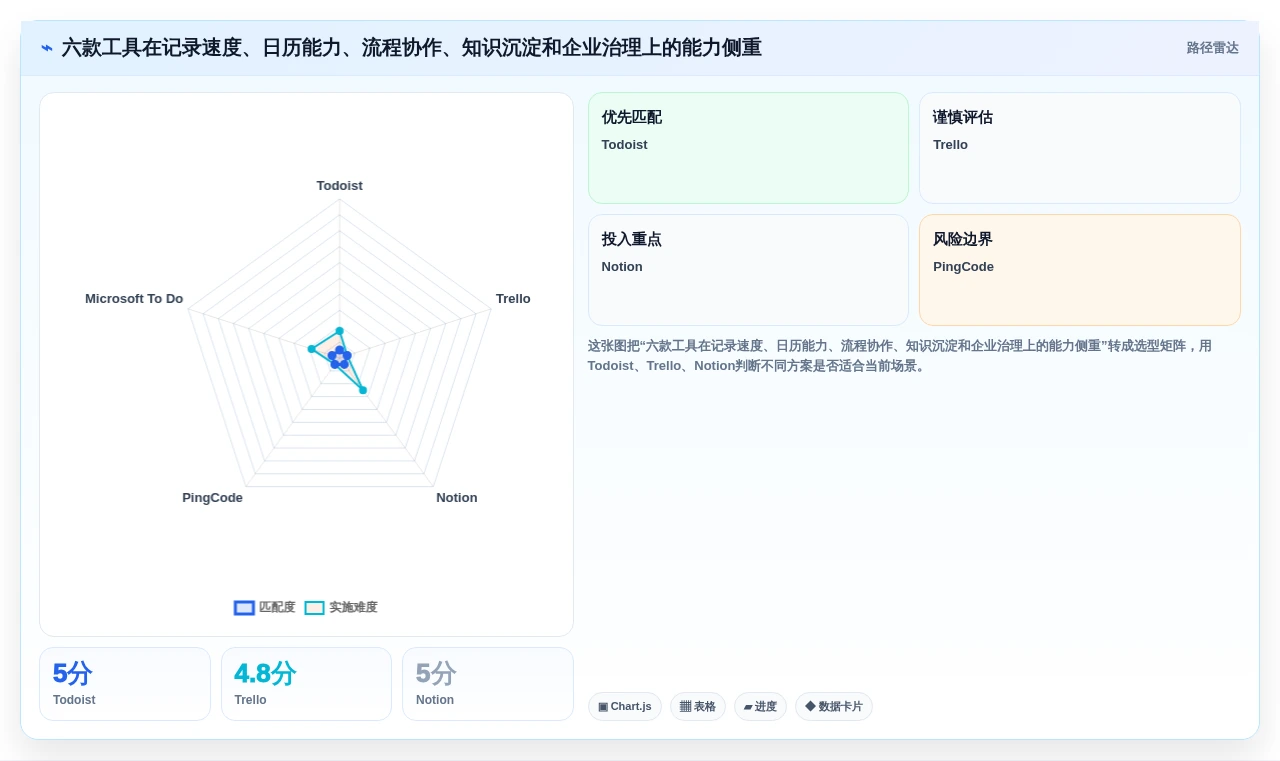
Task: Select the Chart.js tag
Action: coord(625,706)
